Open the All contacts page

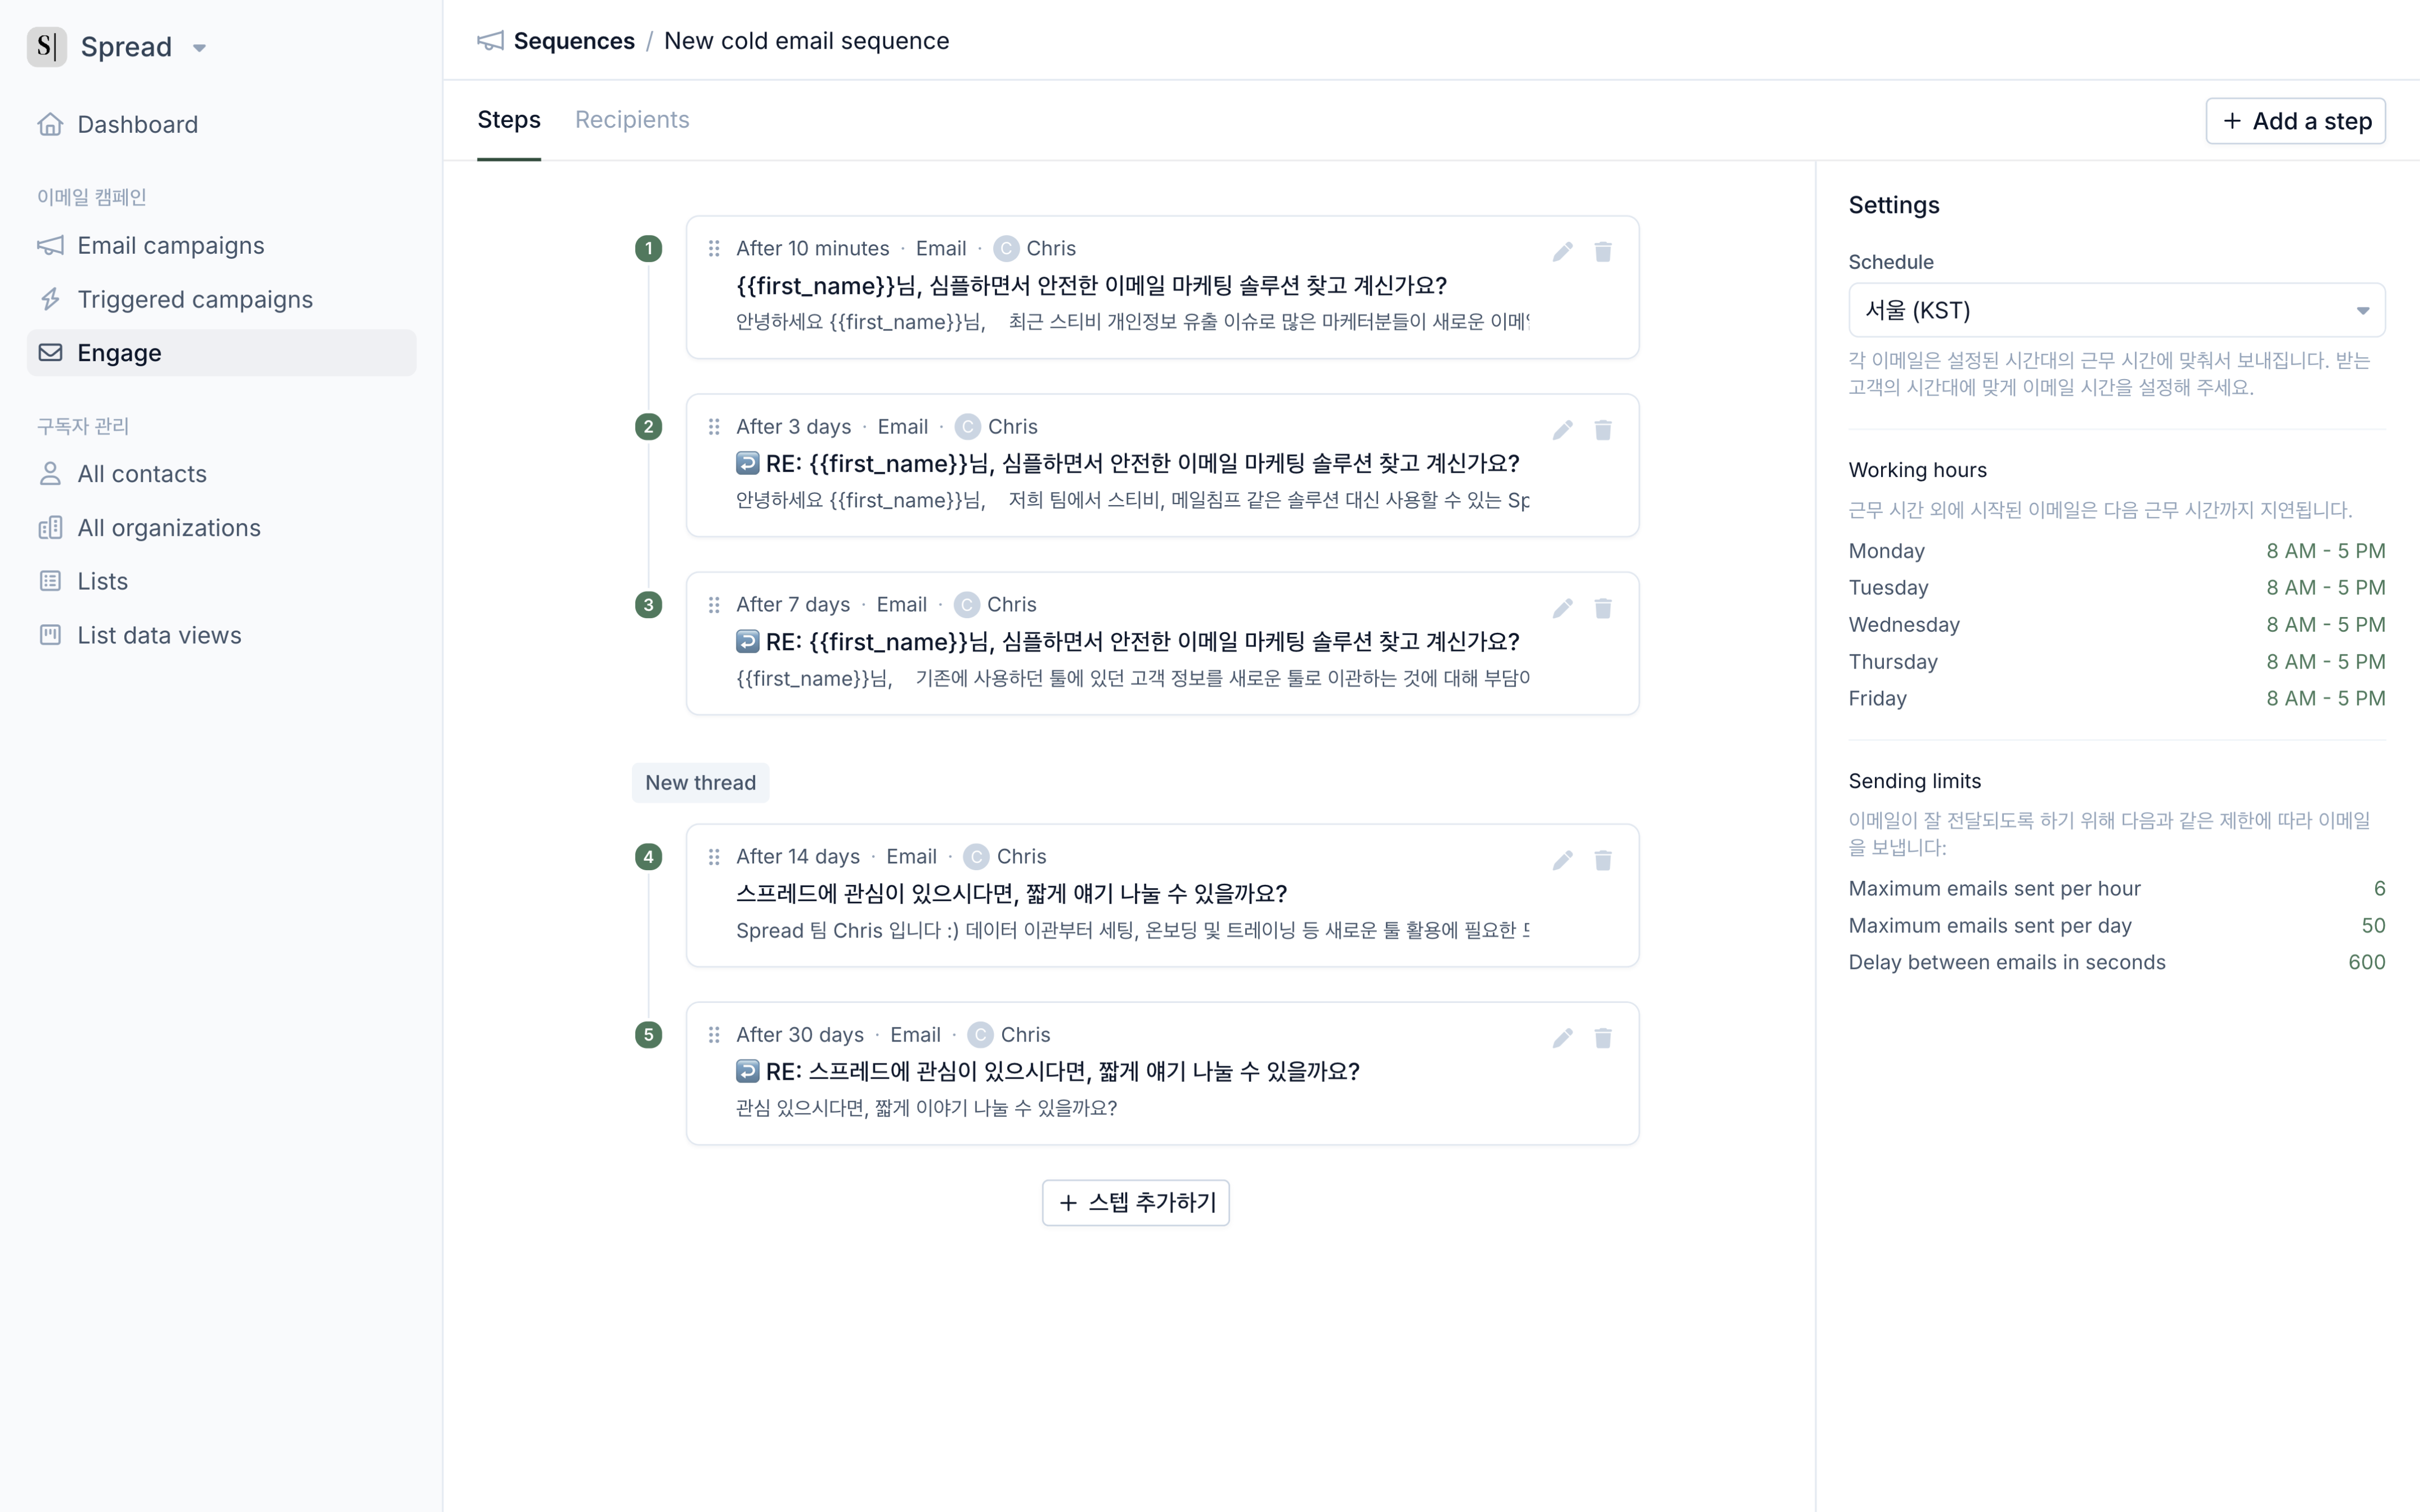click(142, 474)
